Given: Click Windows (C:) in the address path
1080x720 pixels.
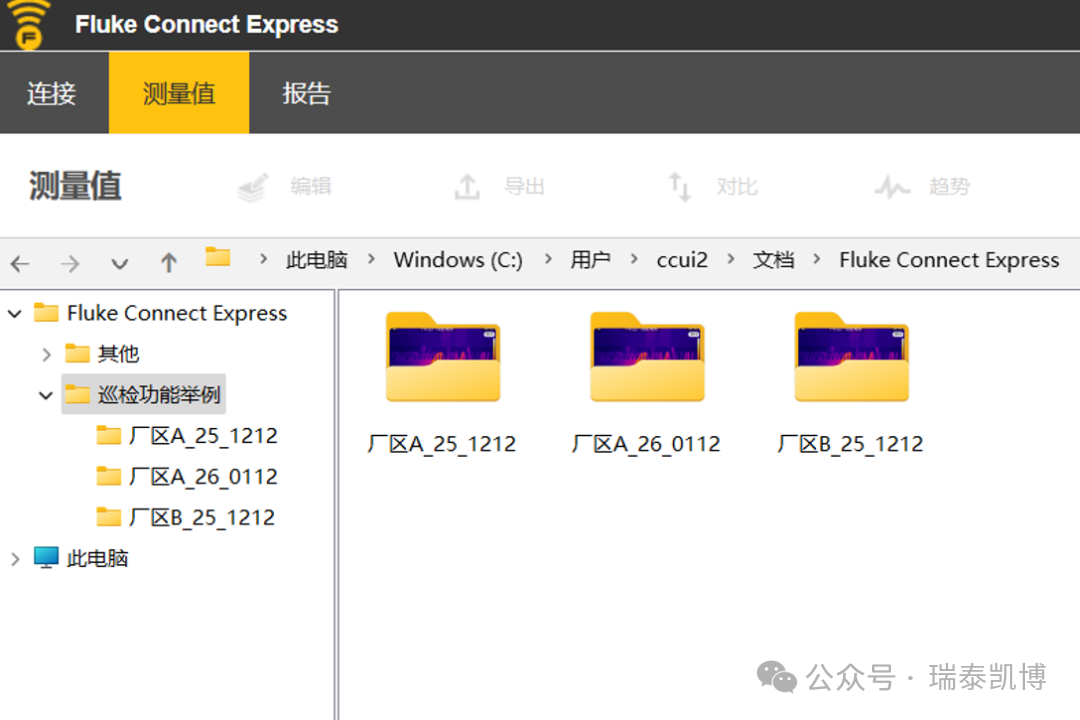Looking at the screenshot, I should (458, 260).
